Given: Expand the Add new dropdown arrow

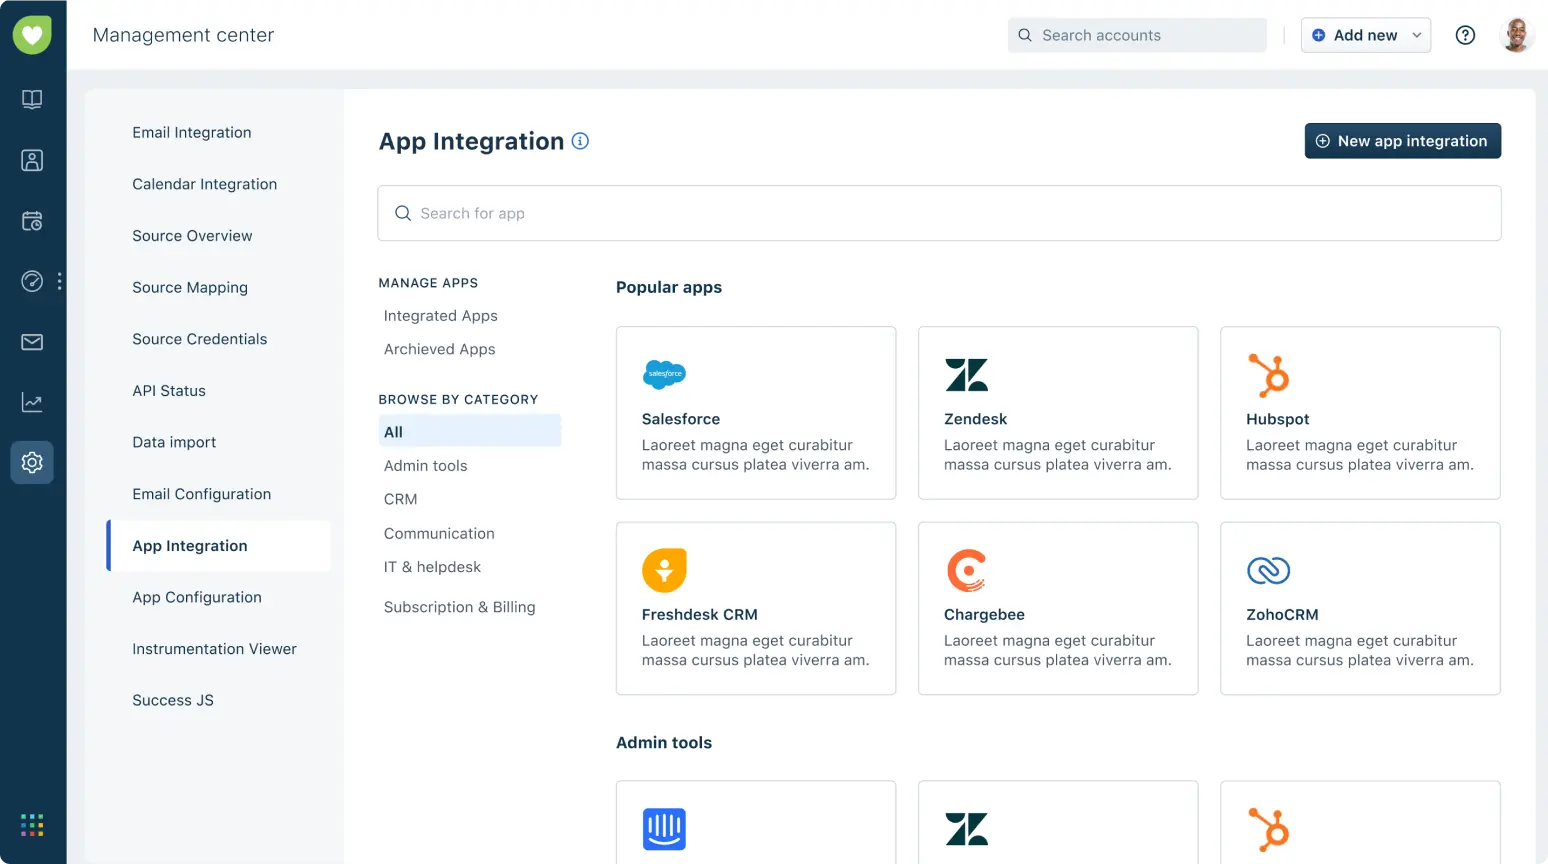Looking at the screenshot, I should pyautogui.click(x=1417, y=35).
